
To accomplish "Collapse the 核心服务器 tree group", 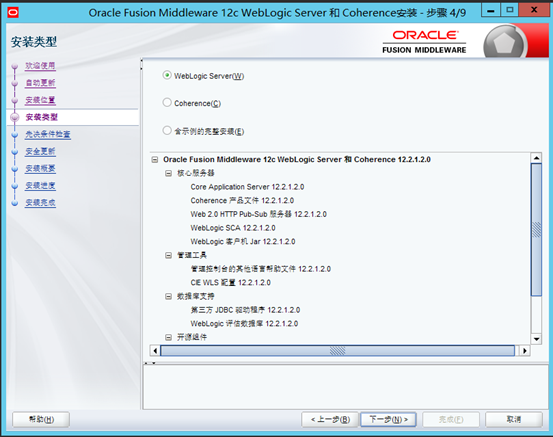I will 169,173.
